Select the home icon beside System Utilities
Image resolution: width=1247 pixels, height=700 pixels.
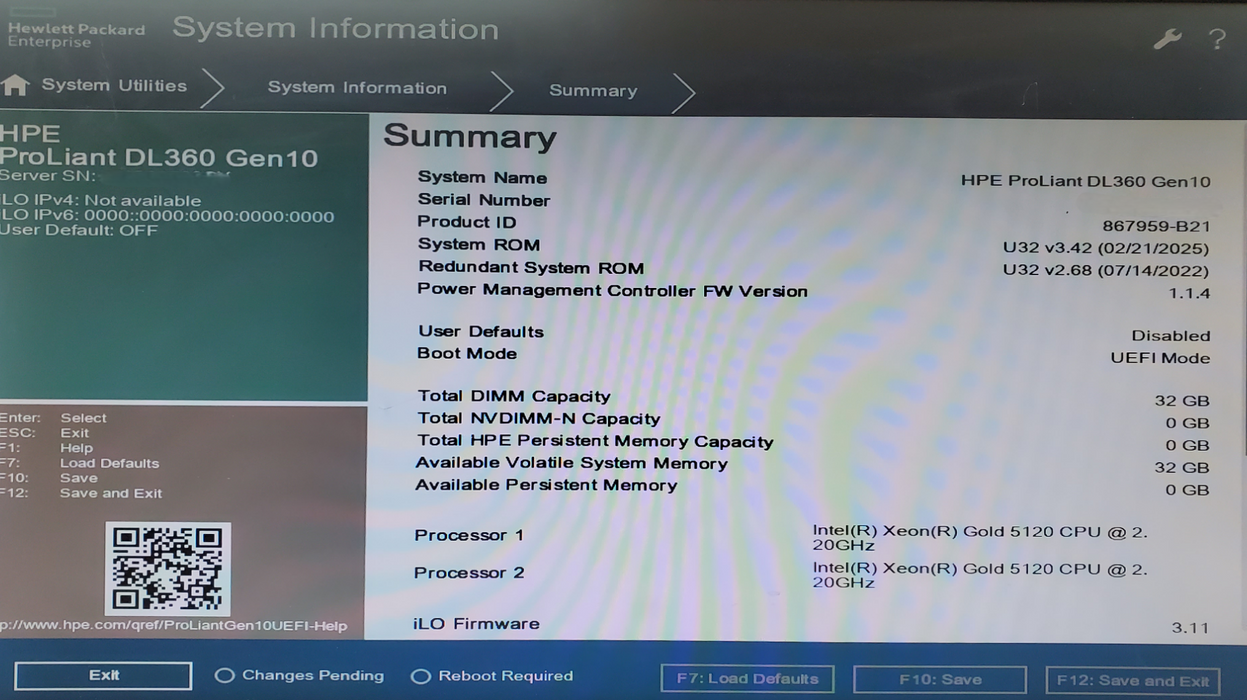[x=16, y=85]
